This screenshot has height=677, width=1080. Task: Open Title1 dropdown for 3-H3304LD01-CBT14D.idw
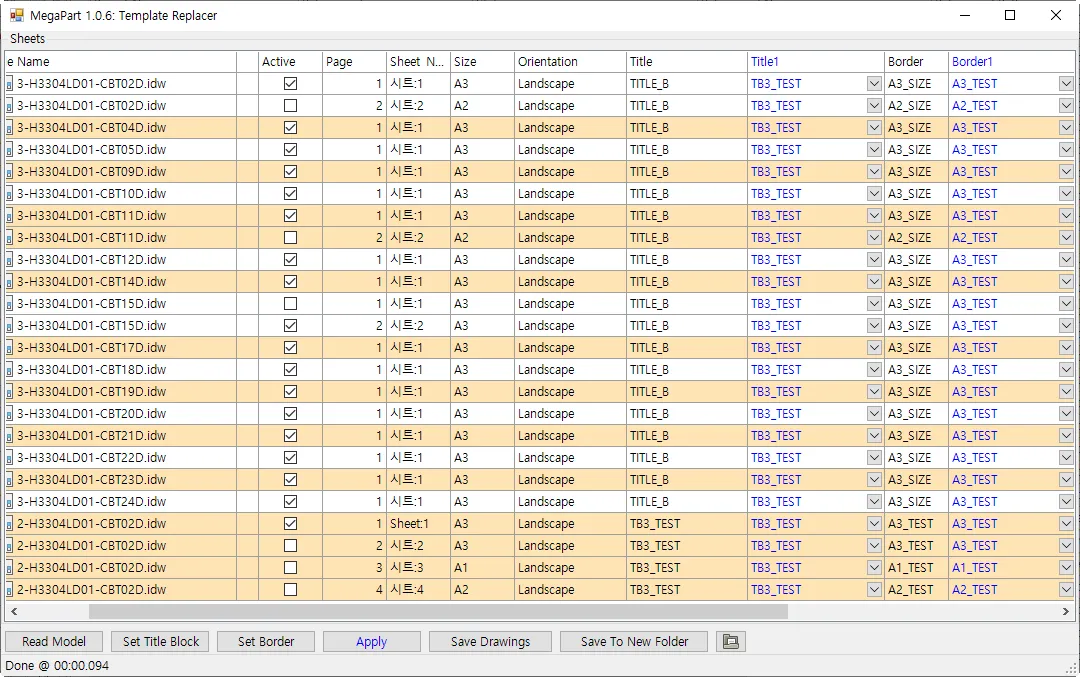[874, 282]
